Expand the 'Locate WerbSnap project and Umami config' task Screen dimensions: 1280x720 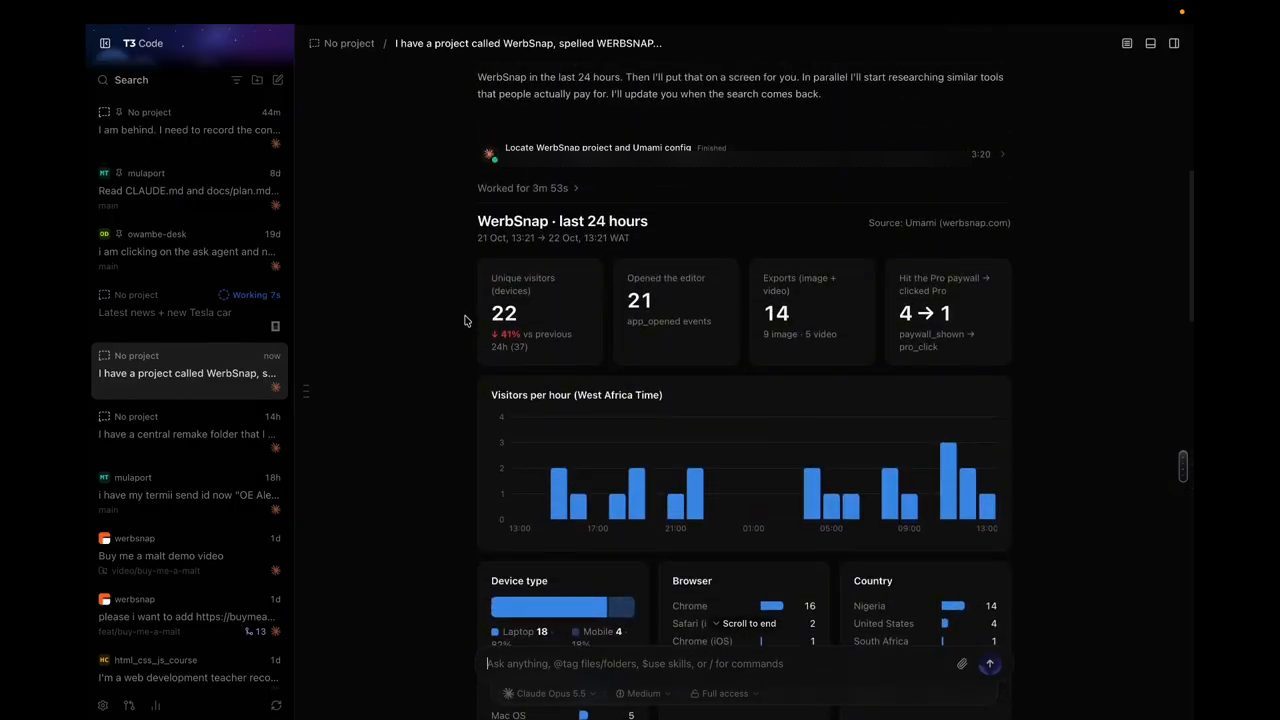click(744, 152)
